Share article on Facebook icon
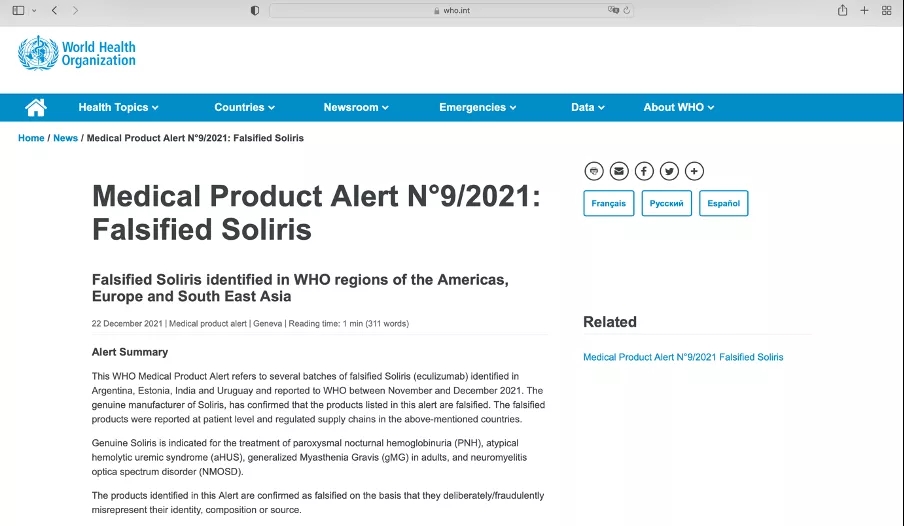This screenshot has height=526, width=904. [644, 171]
